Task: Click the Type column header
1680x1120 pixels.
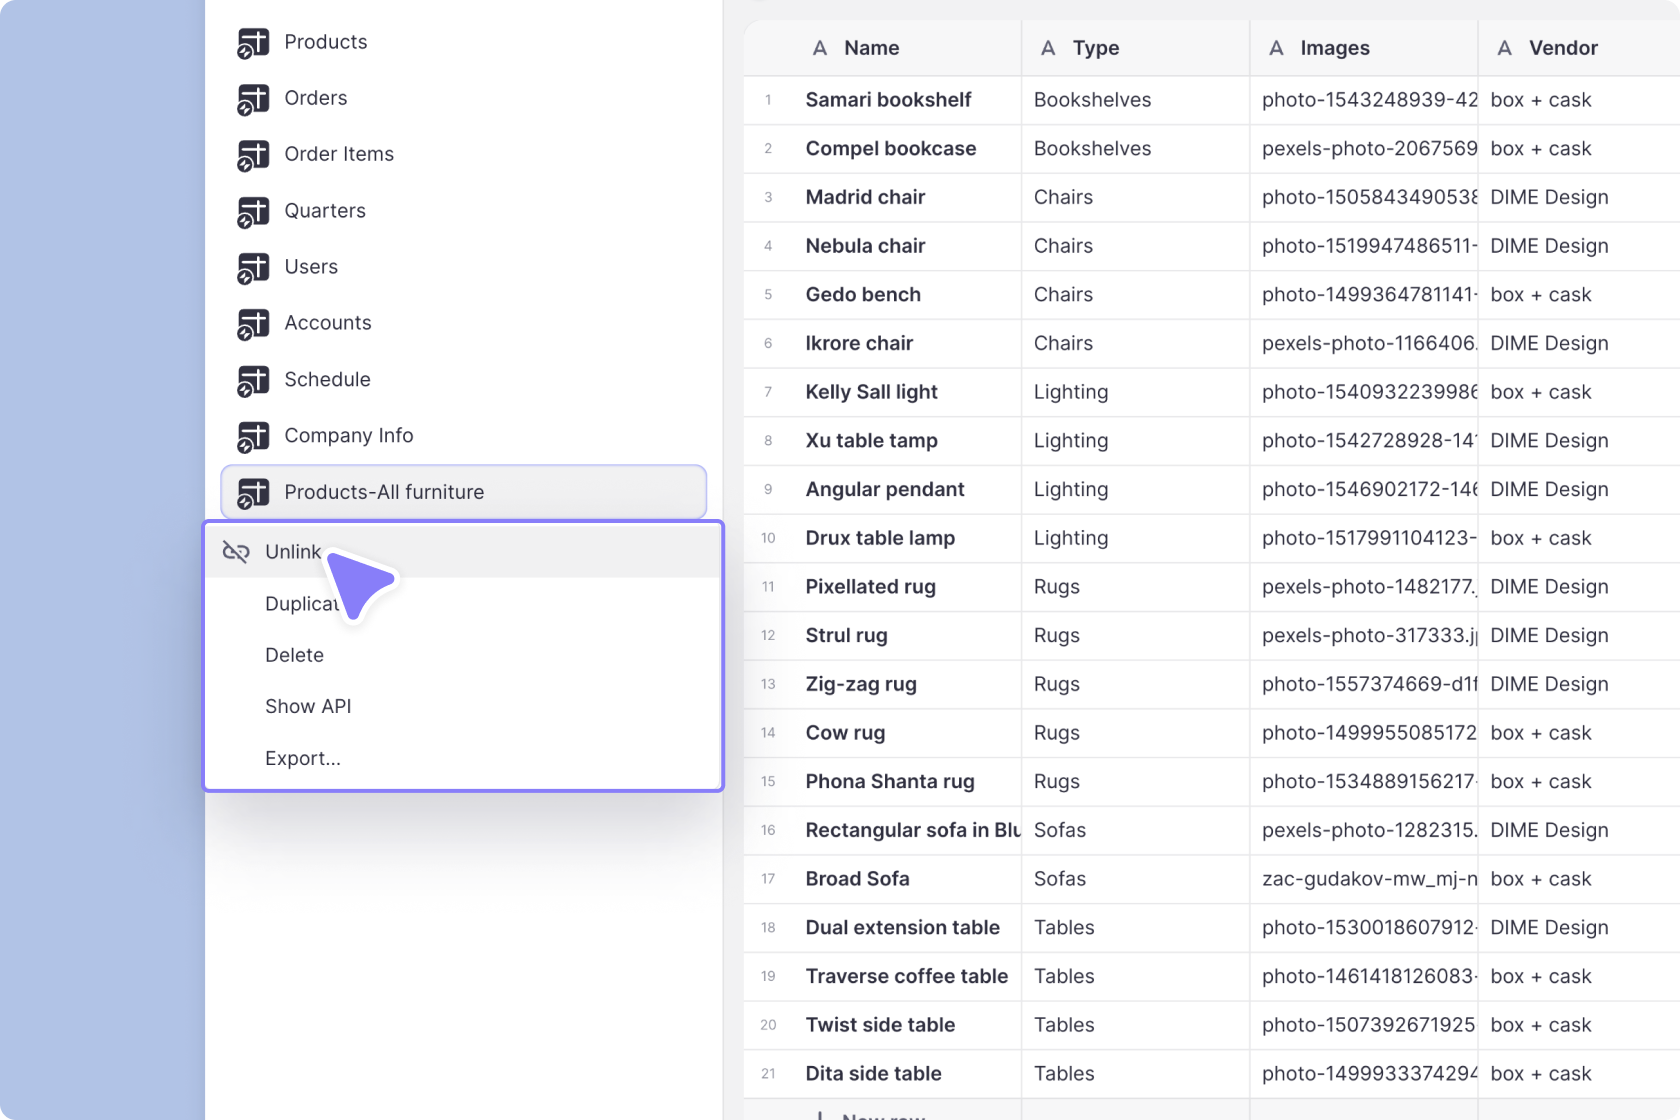Action: 1095,48
